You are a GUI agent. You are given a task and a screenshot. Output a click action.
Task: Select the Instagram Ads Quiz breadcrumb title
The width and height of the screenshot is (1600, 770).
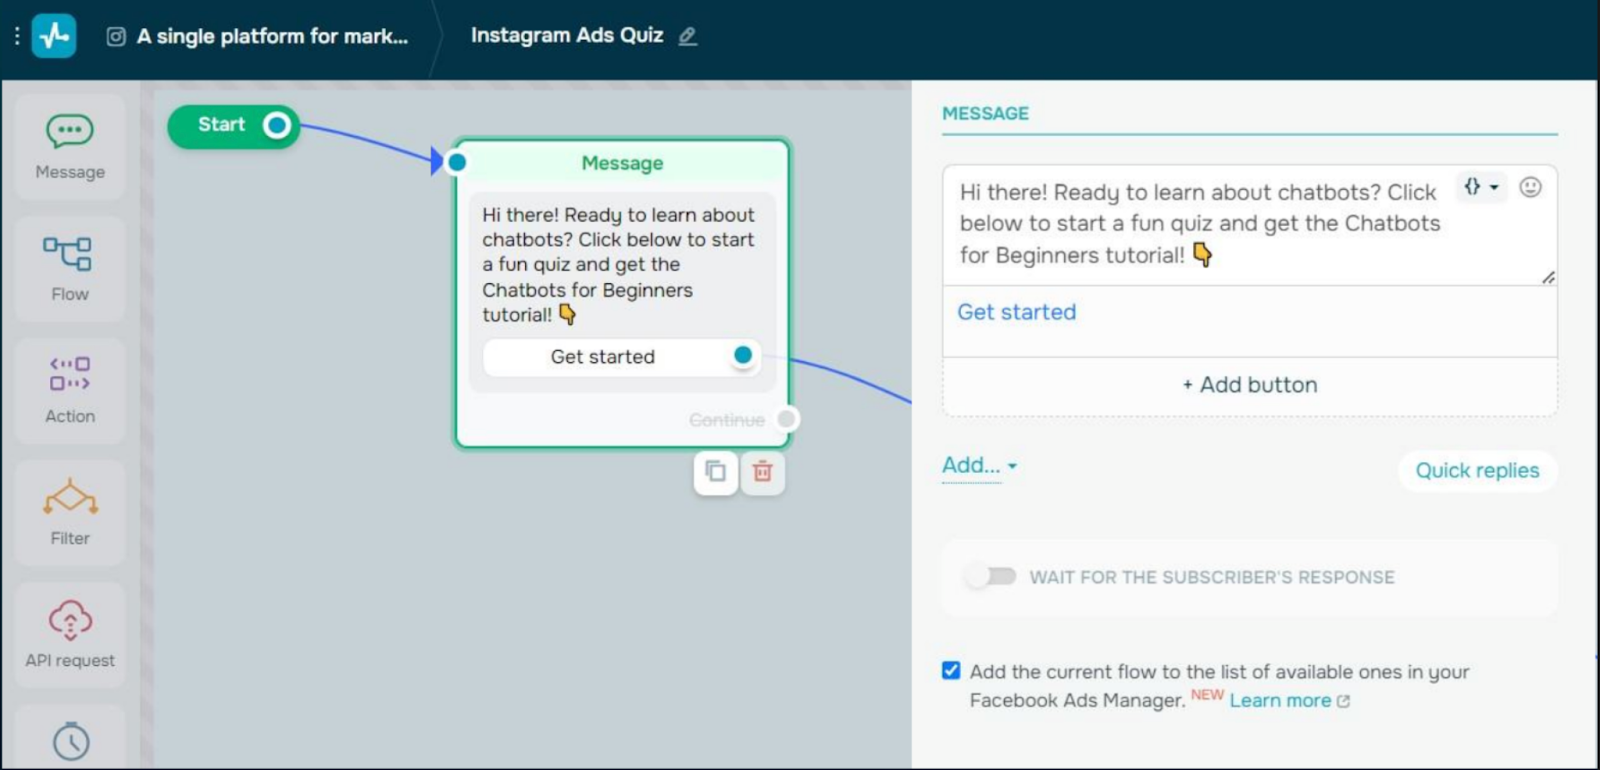coord(567,35)
